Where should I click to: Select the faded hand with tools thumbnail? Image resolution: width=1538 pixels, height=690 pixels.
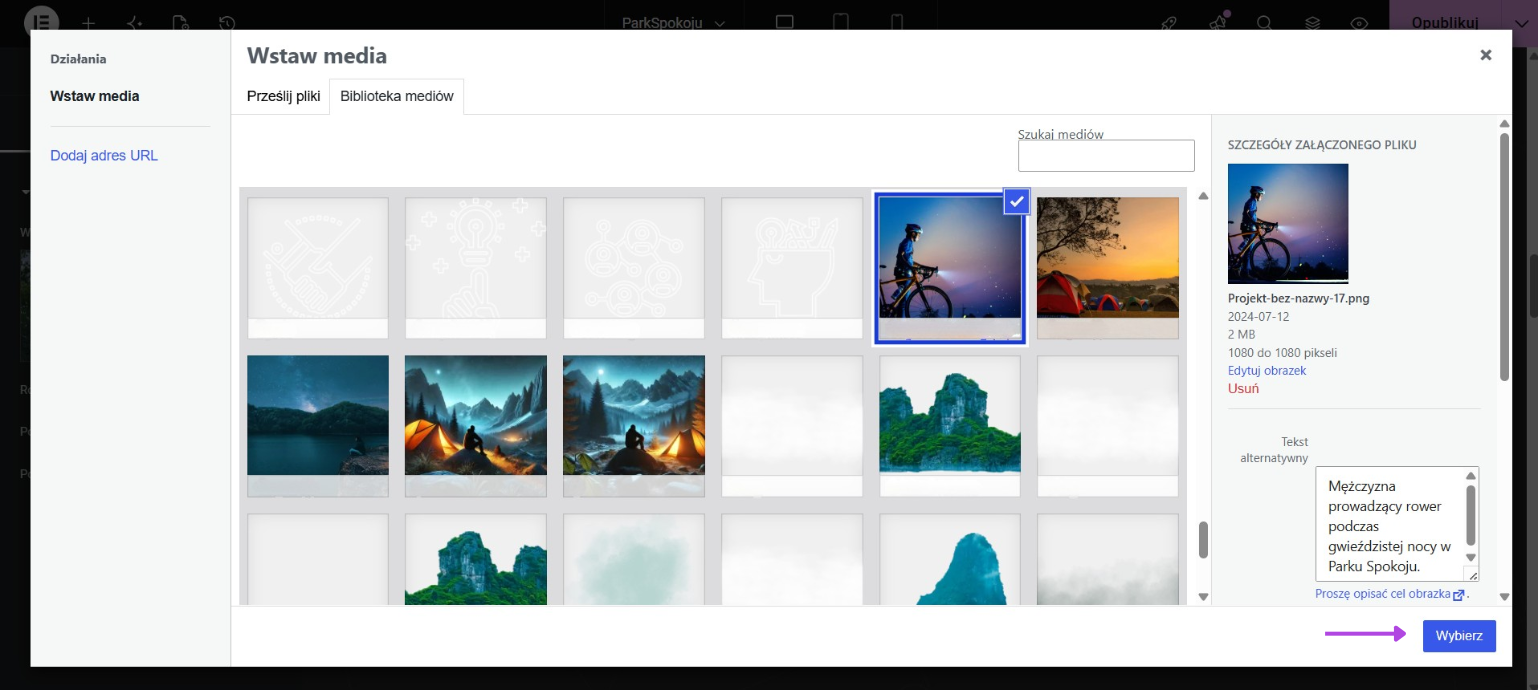318,268
